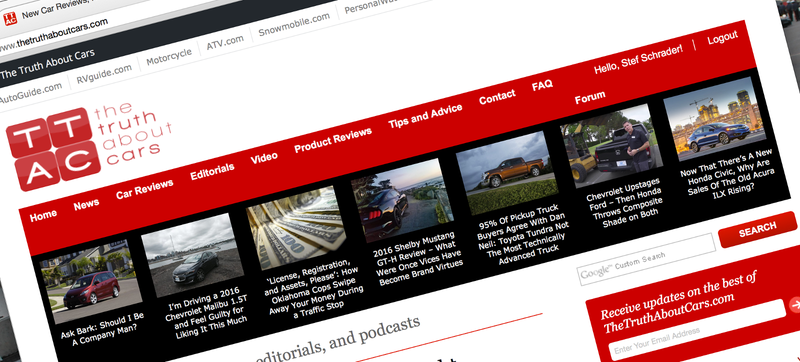
Task: Open the News menu item
Action: (86, 204)
